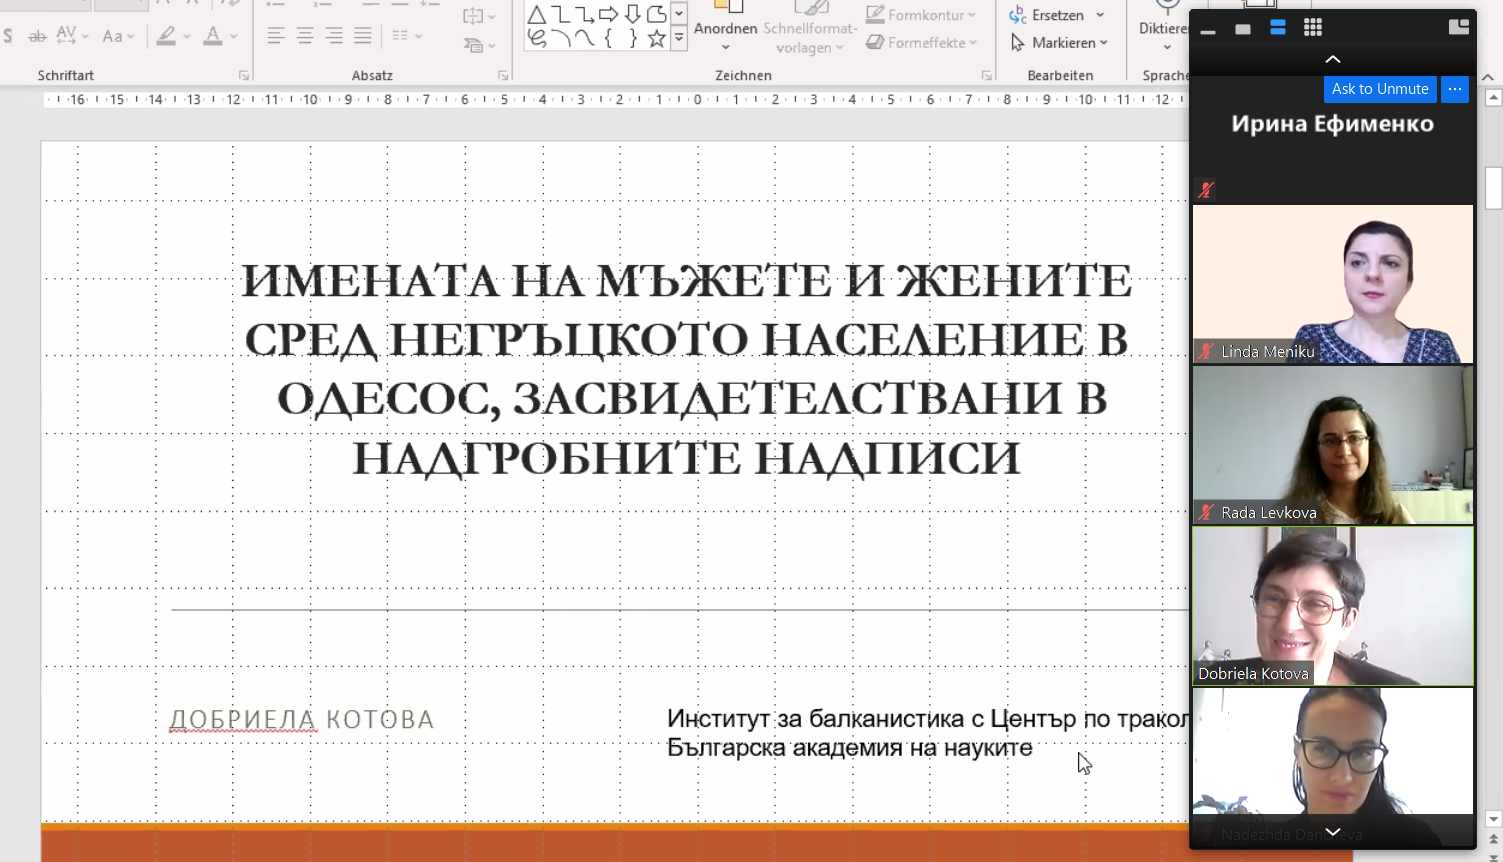Viewport: 1503px width, 862px height.
Task: Select Dobriela Kotova's video thumbnail
Action: click(1332, 606)
